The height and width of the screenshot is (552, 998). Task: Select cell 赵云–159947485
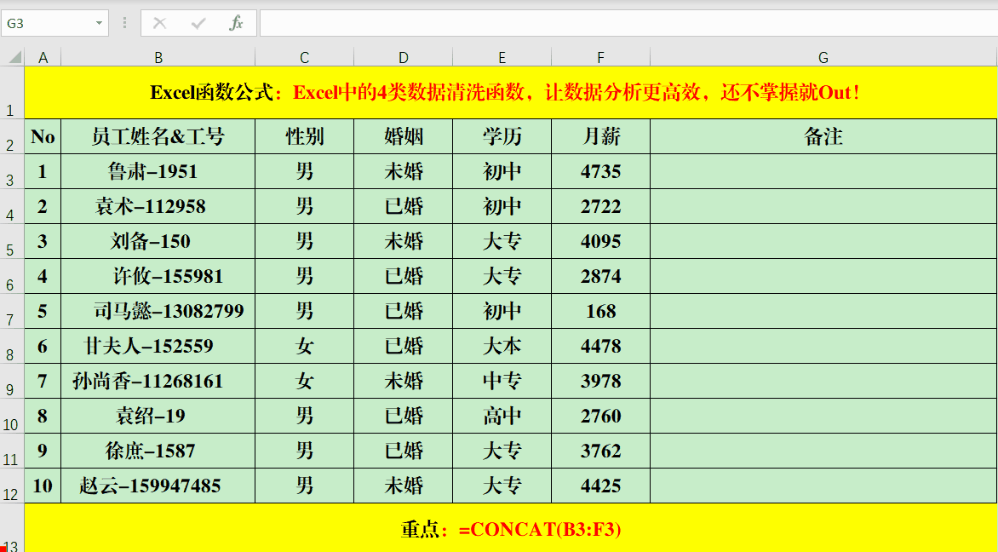click(x=158, y=486)
